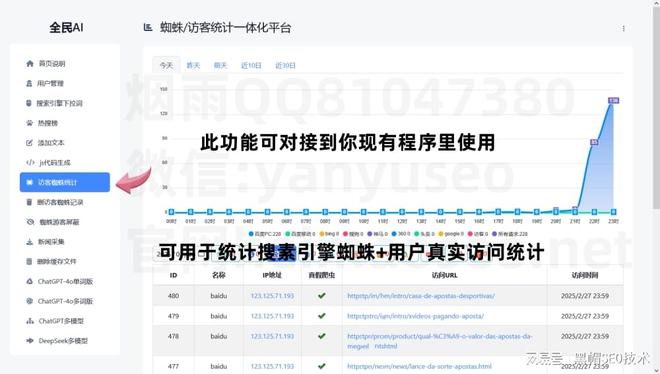This screenshot has width=660, height=374.
Task: Click 全民AI logo text
Action: 66,28
